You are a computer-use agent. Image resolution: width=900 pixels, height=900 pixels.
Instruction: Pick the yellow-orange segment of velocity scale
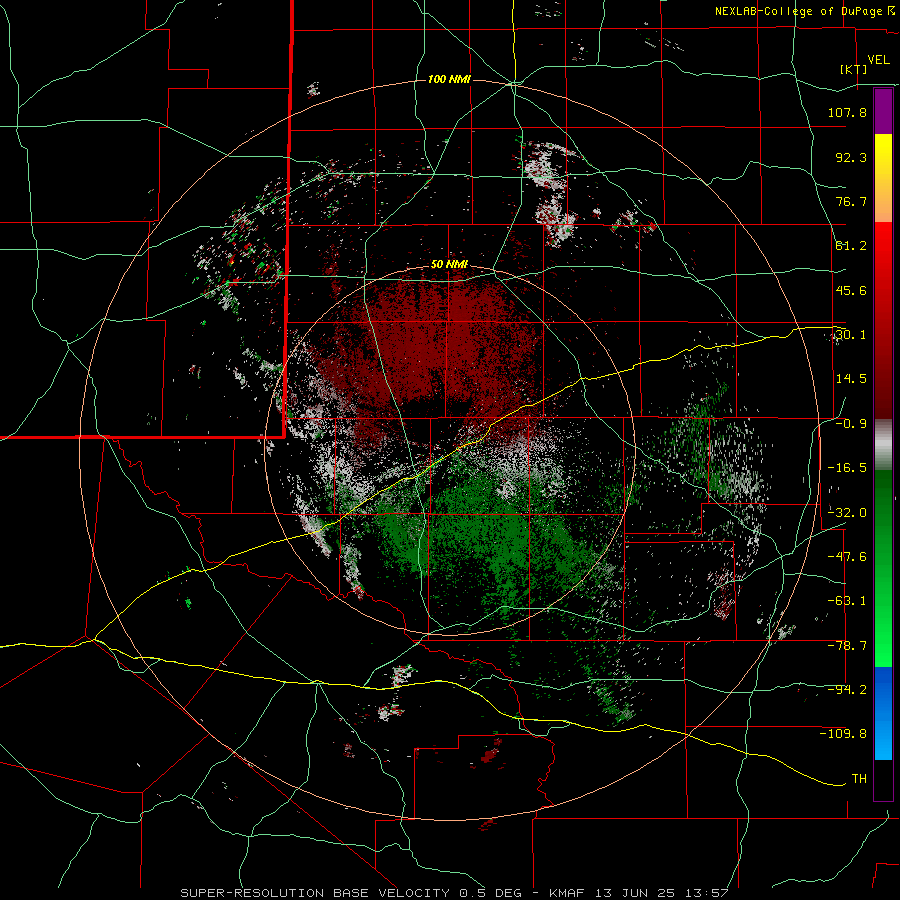(x=883, y=178)
